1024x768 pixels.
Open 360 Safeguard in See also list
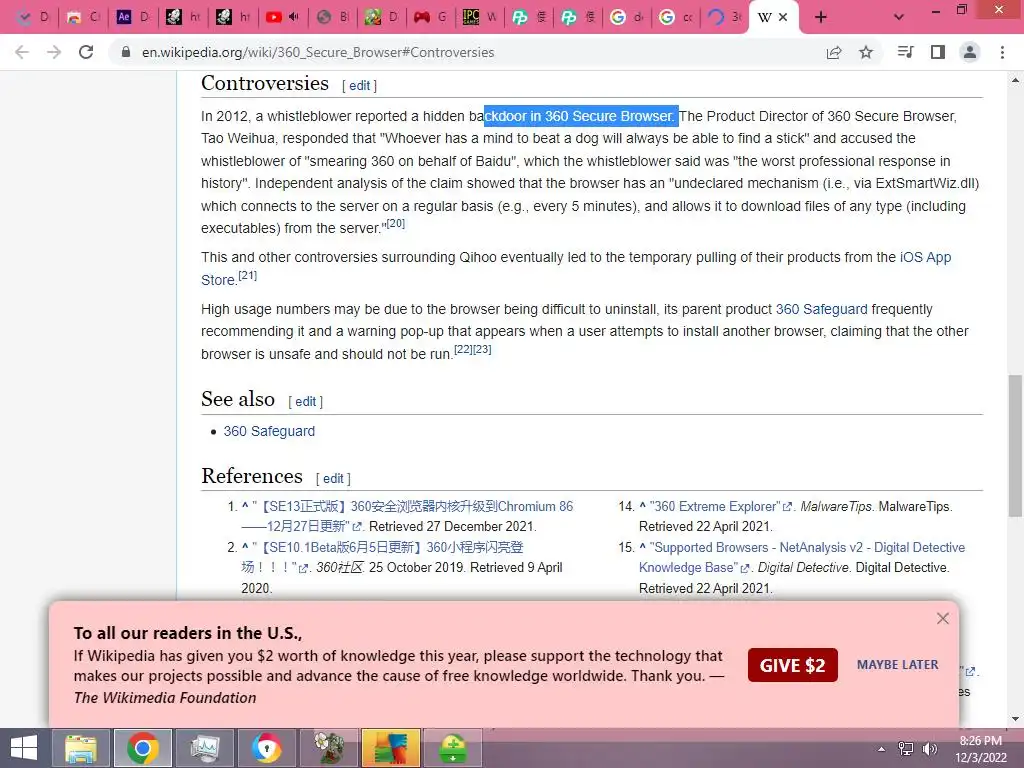coord(269,431)
